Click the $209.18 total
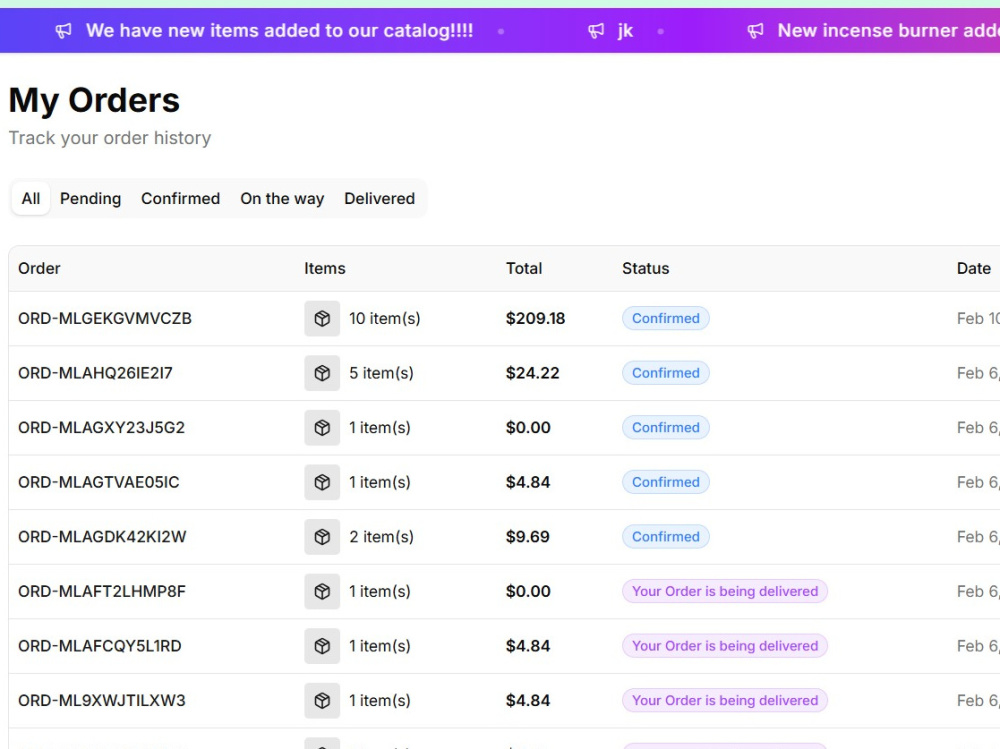Viewport: 1000px width, 749px height. point(536,318)
